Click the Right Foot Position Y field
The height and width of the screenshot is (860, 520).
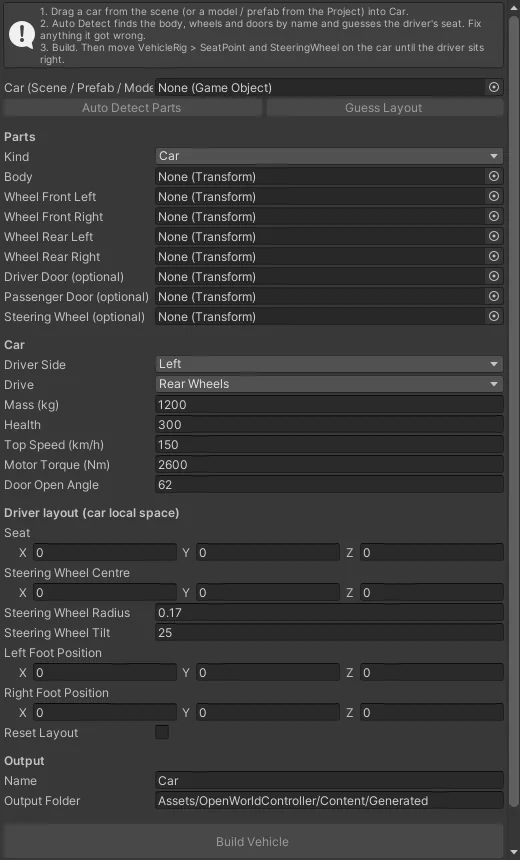(268, 712)
